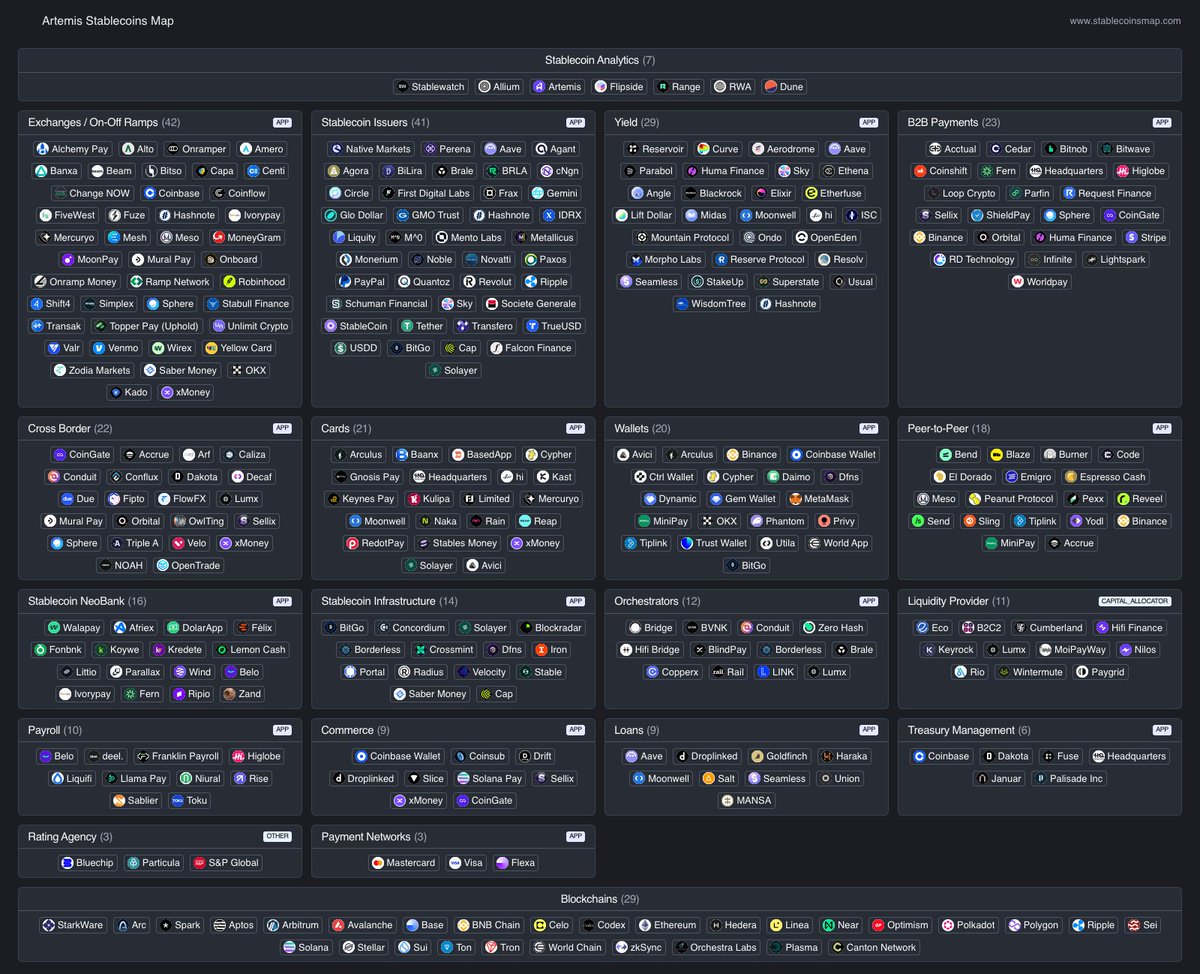Click the Stablewatch logo chip
The image size is (1200, 974).
pos(402,87)
